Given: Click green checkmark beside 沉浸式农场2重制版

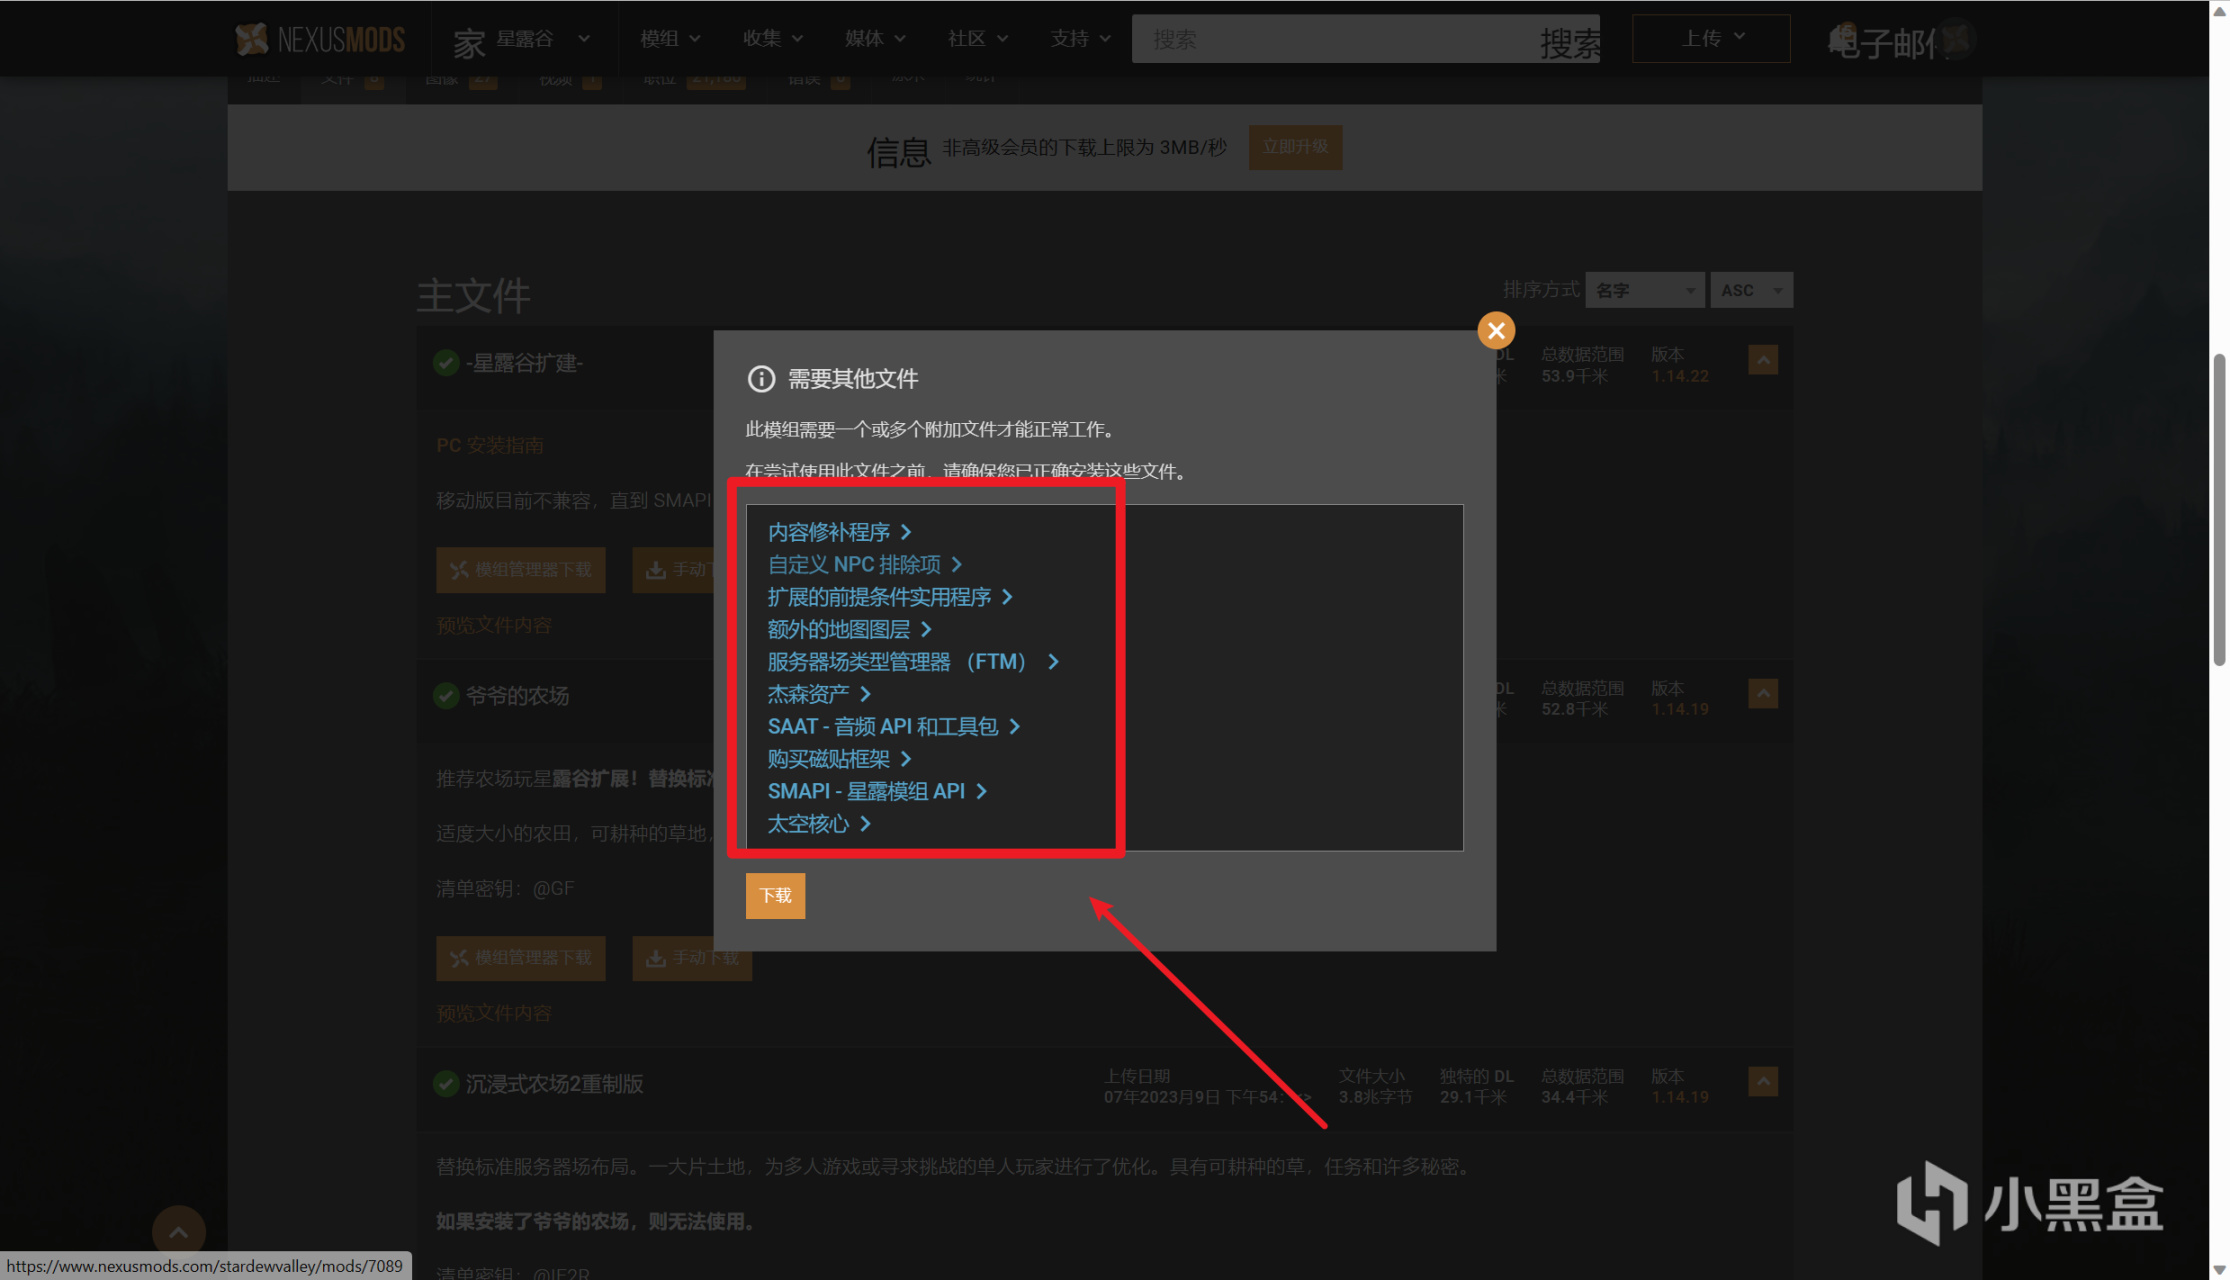Looking at the screenshot, I should 446,1084.
